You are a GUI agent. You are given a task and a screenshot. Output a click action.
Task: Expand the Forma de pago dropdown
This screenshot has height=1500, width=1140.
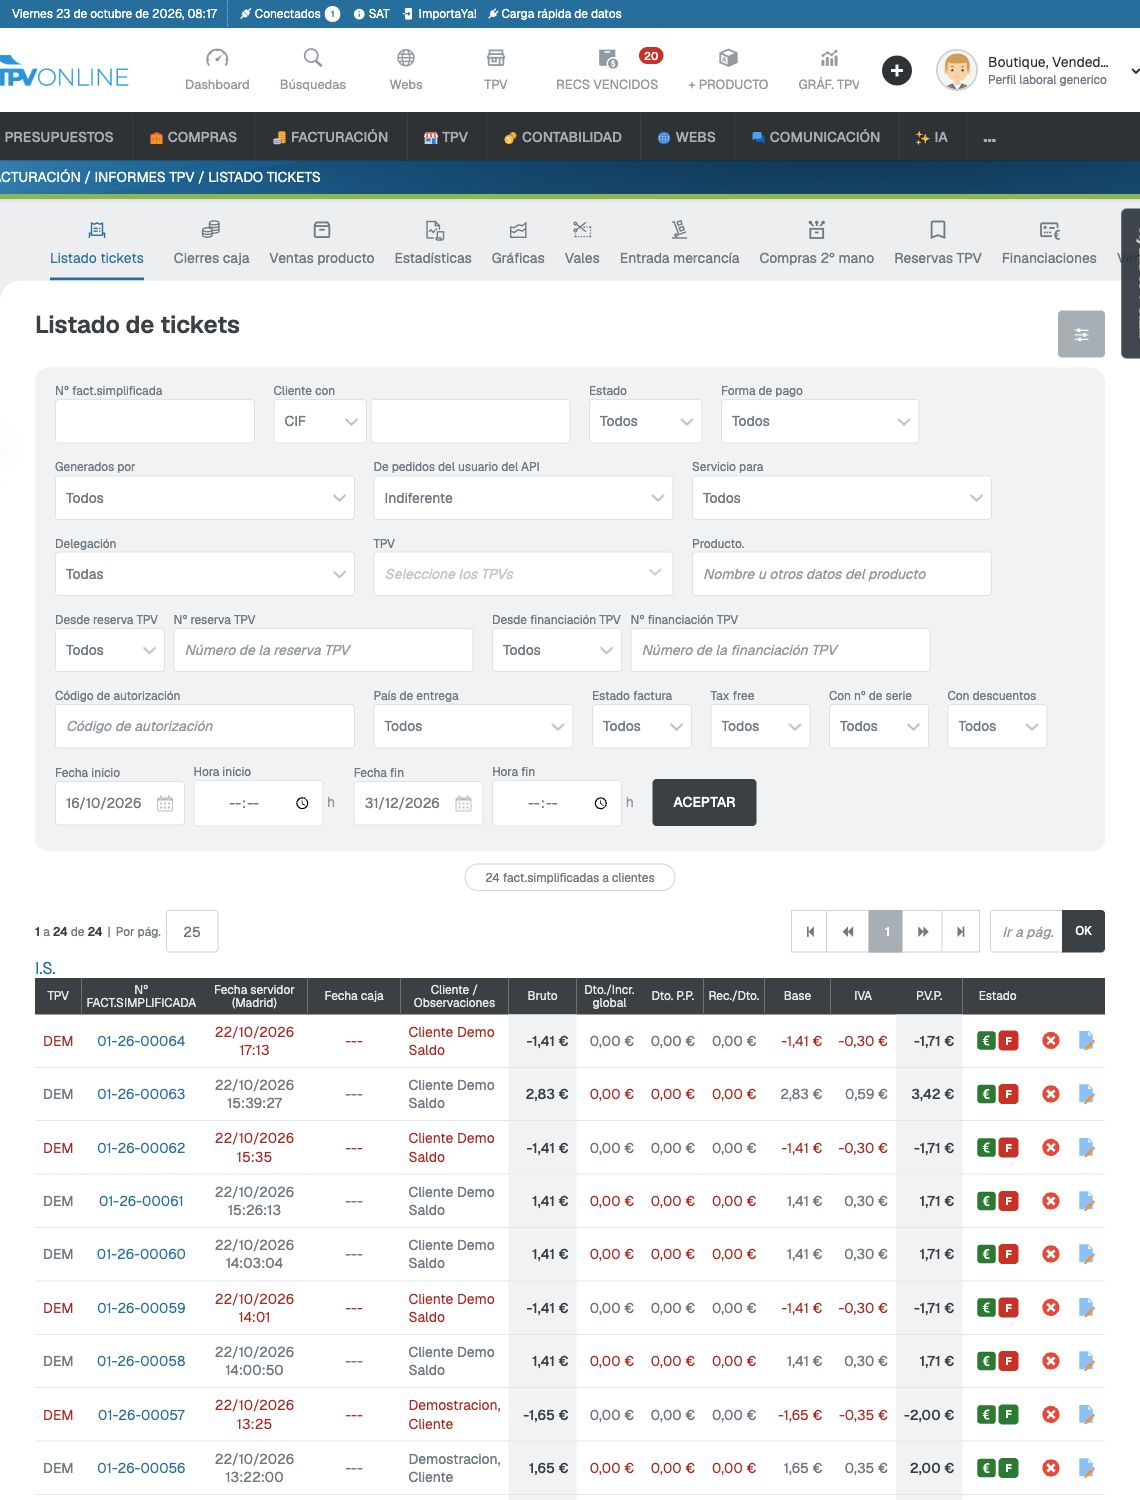point(820,421)
